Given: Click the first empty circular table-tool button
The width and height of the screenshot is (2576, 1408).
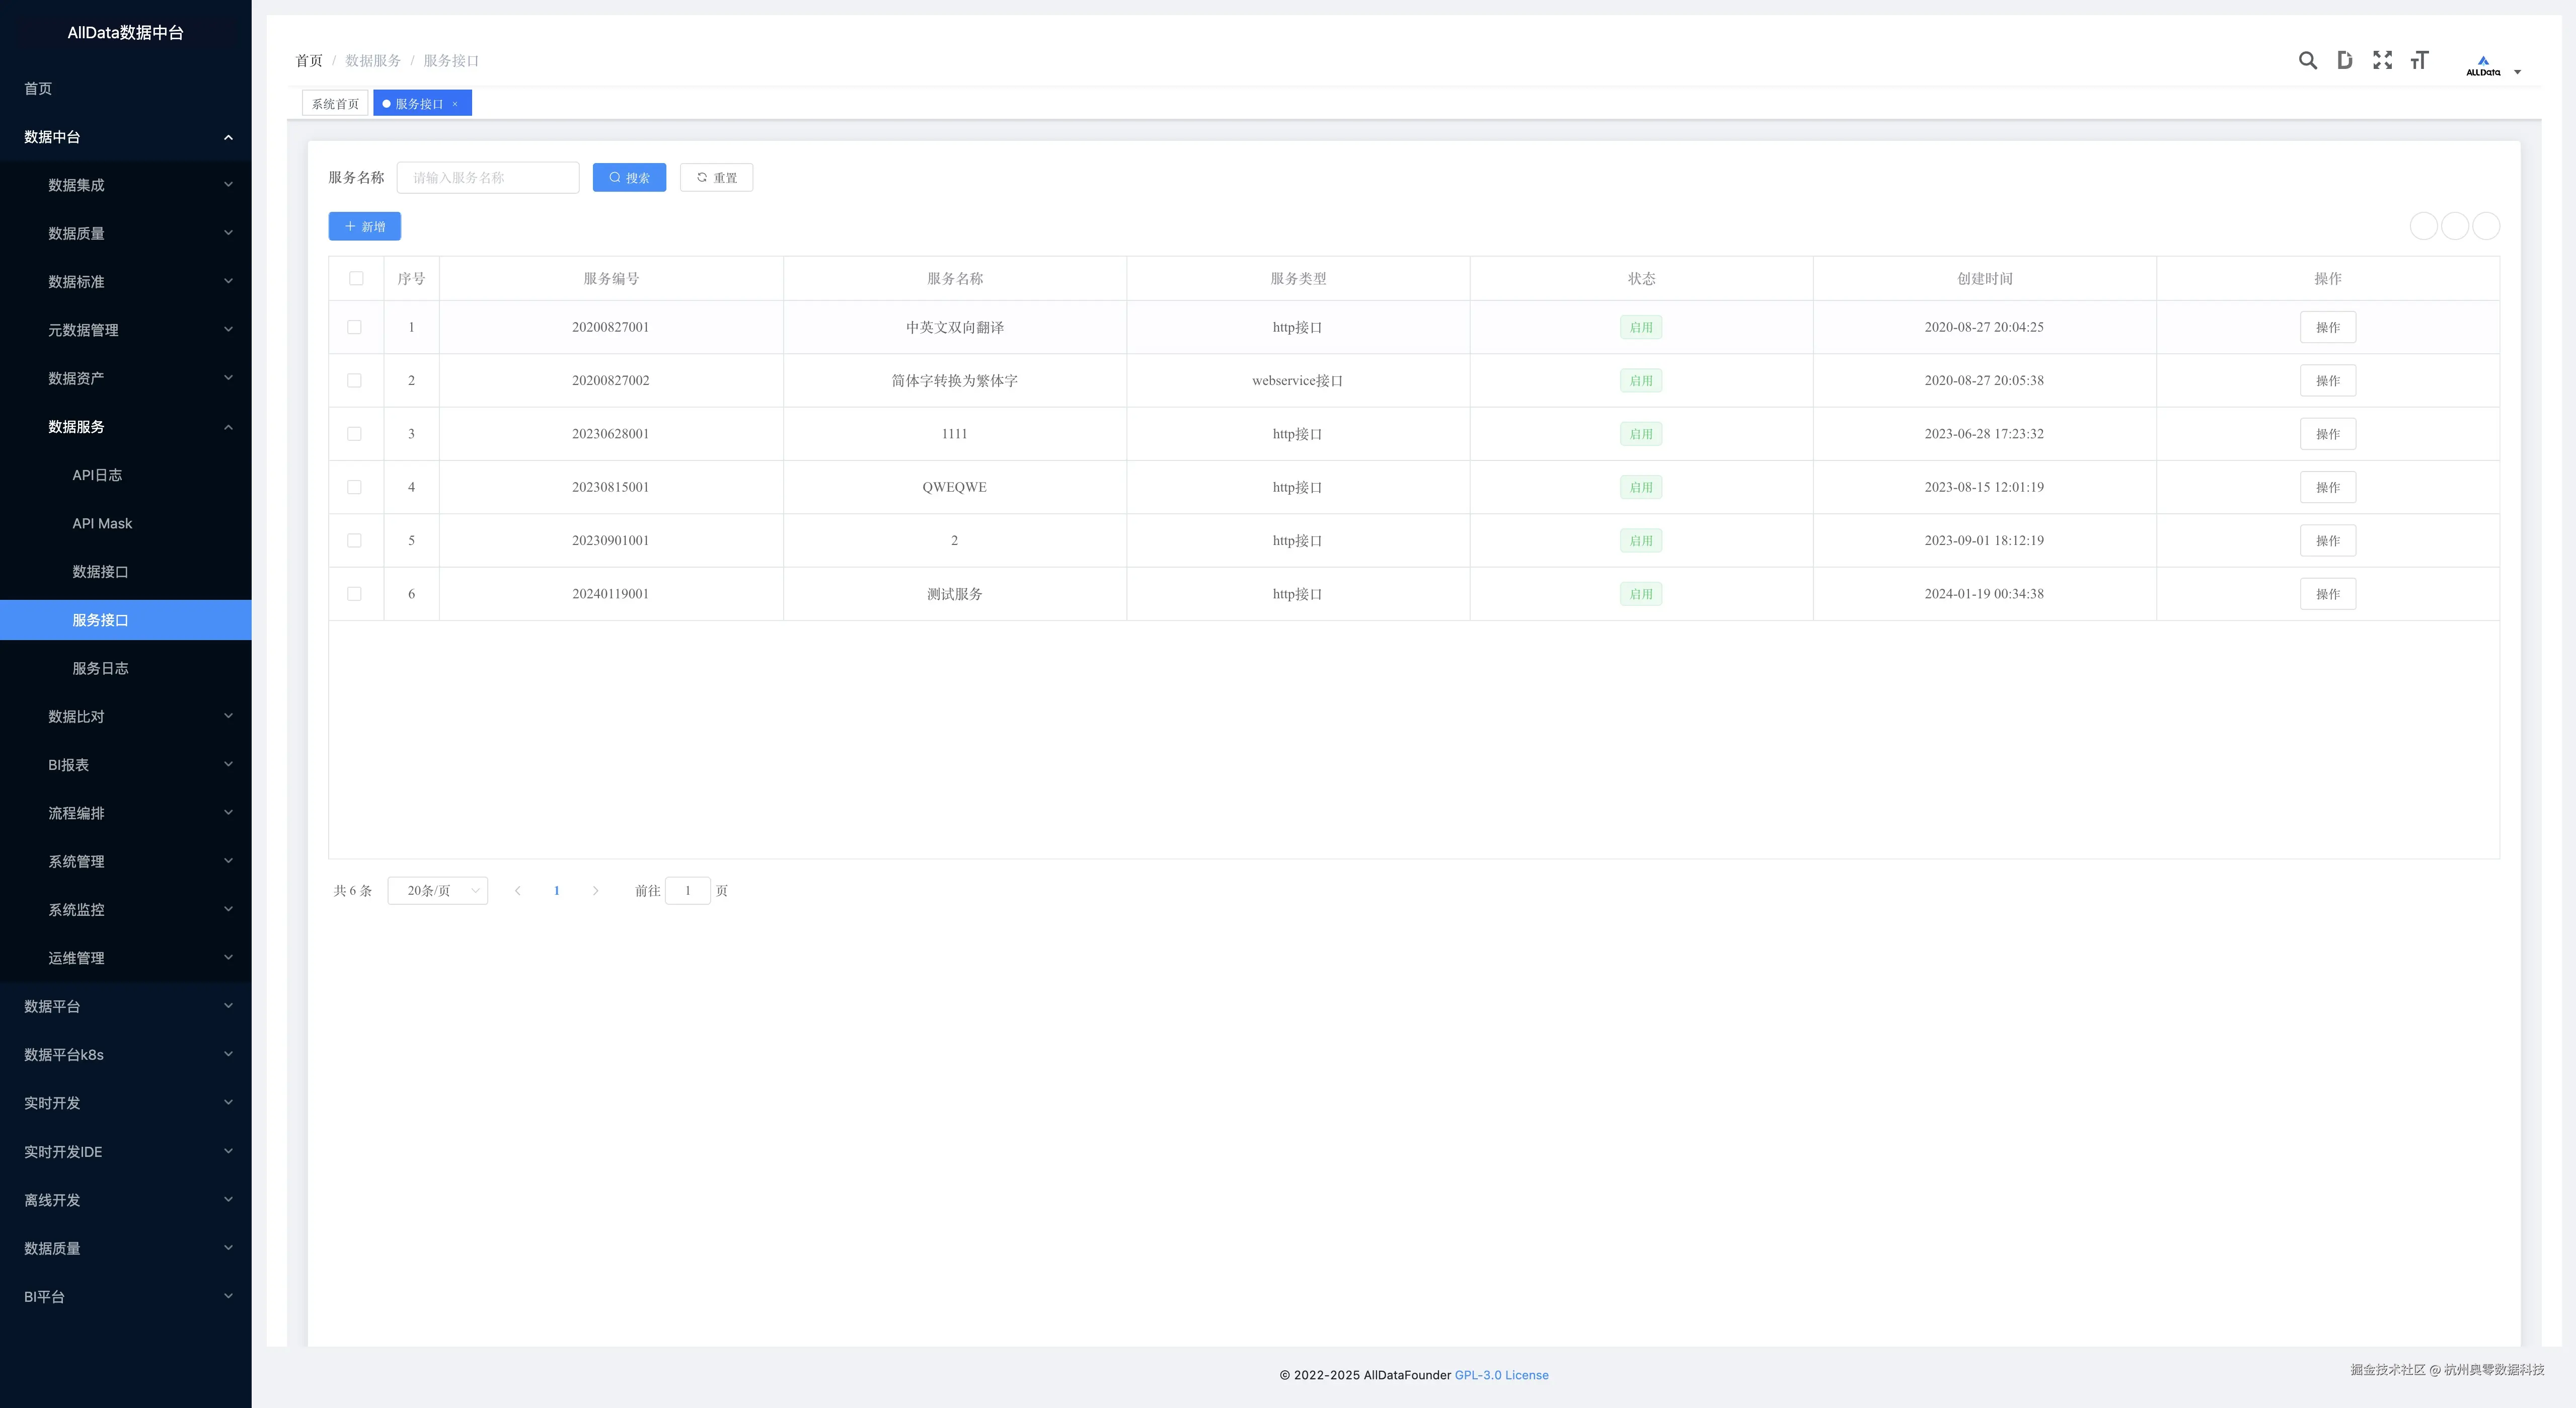Looking at the screenshot, I should [x=2423, y=226].
